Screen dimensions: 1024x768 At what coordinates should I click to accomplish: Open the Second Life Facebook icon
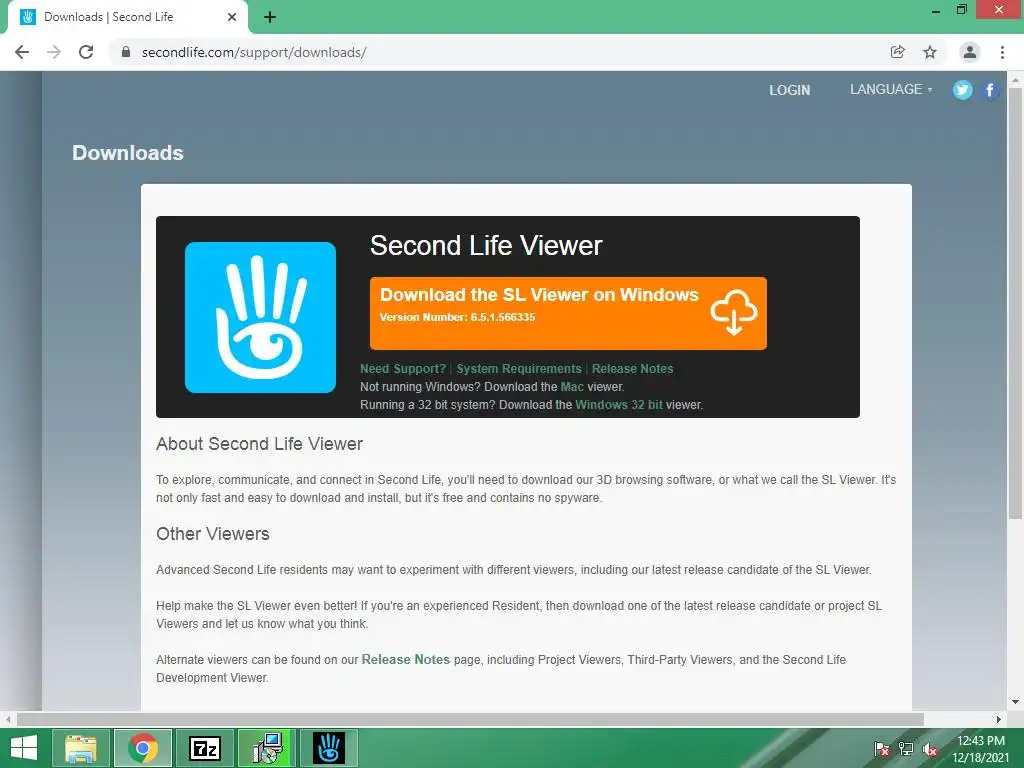point(990,89)
